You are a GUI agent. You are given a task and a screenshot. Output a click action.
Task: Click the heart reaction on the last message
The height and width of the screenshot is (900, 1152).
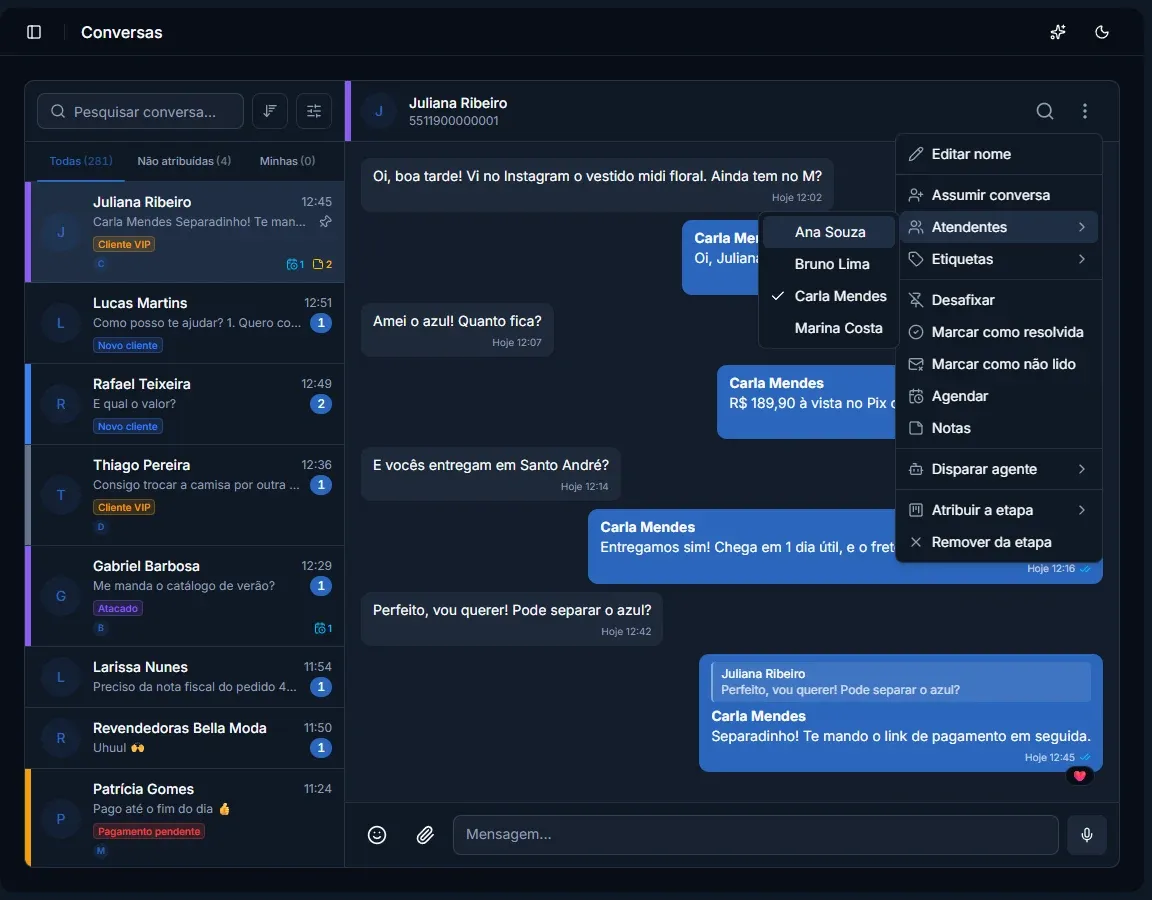pos(1079,775)
